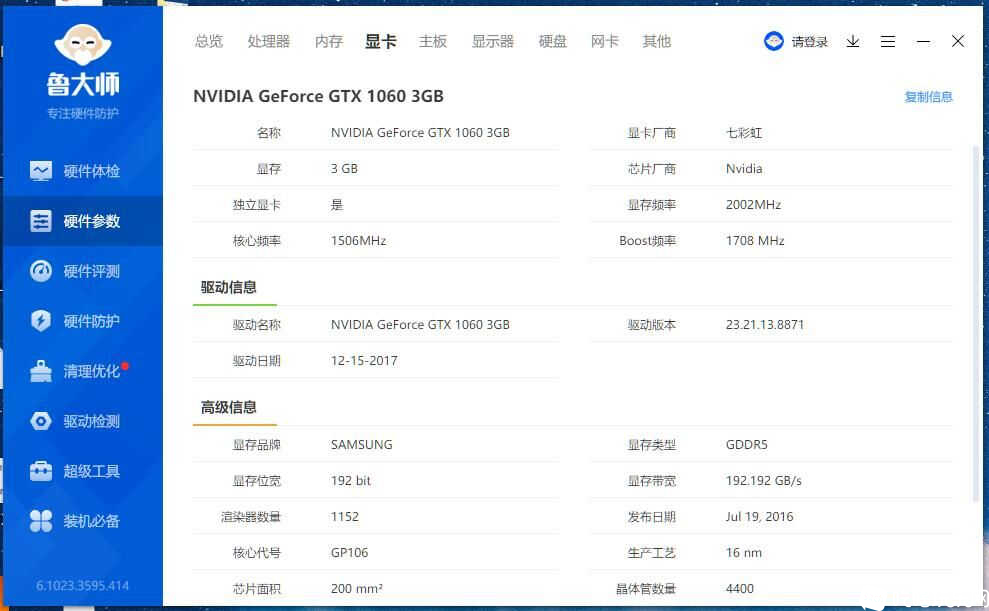Viewport: 989px width, 611px height.
Task: Click the release date Jul 19, 2016
Action: [759, 516]
